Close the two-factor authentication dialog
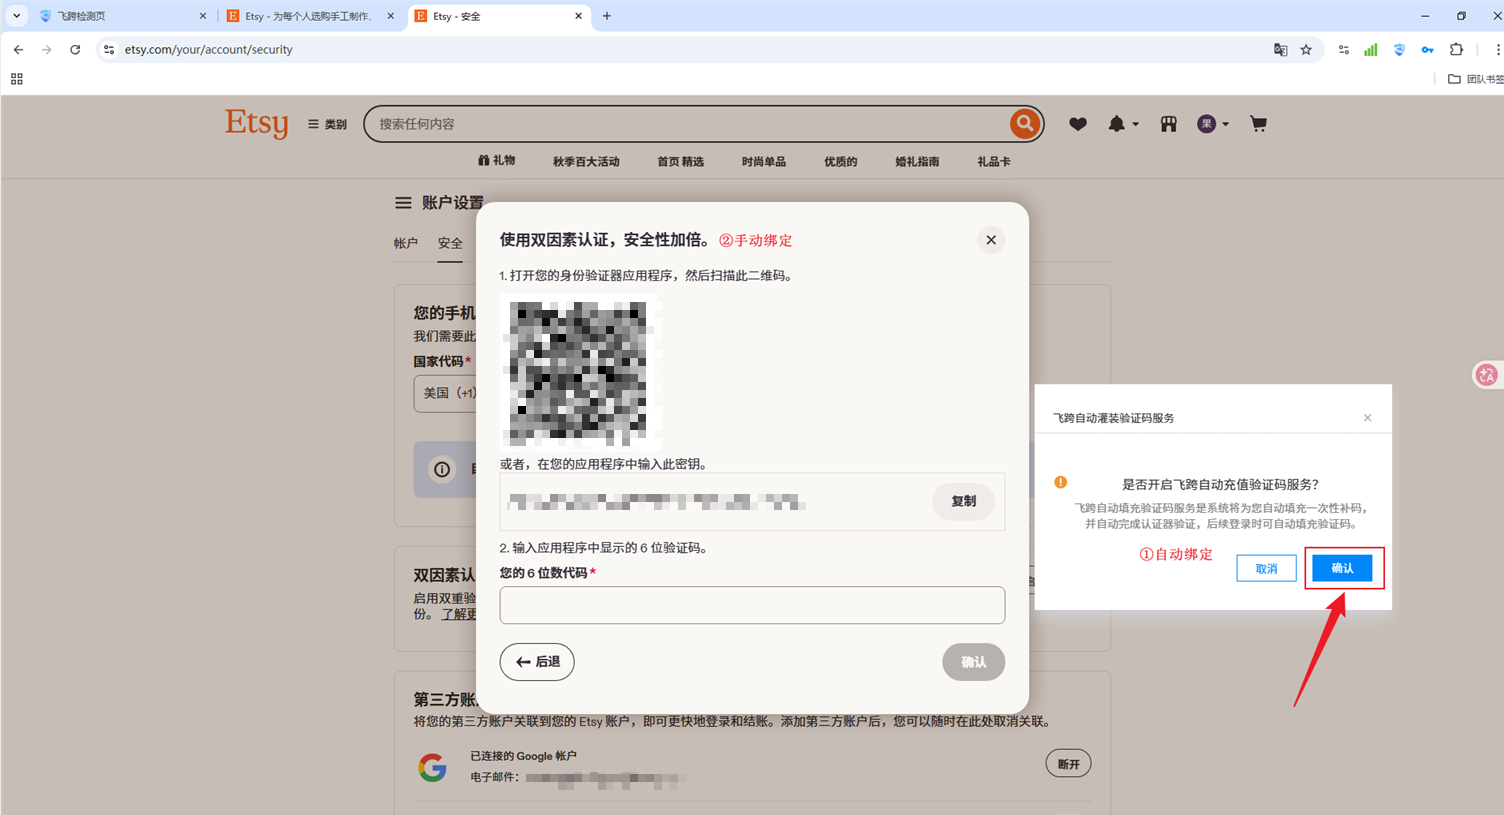This screenshot has height=815, width=1504. [991, 240]
